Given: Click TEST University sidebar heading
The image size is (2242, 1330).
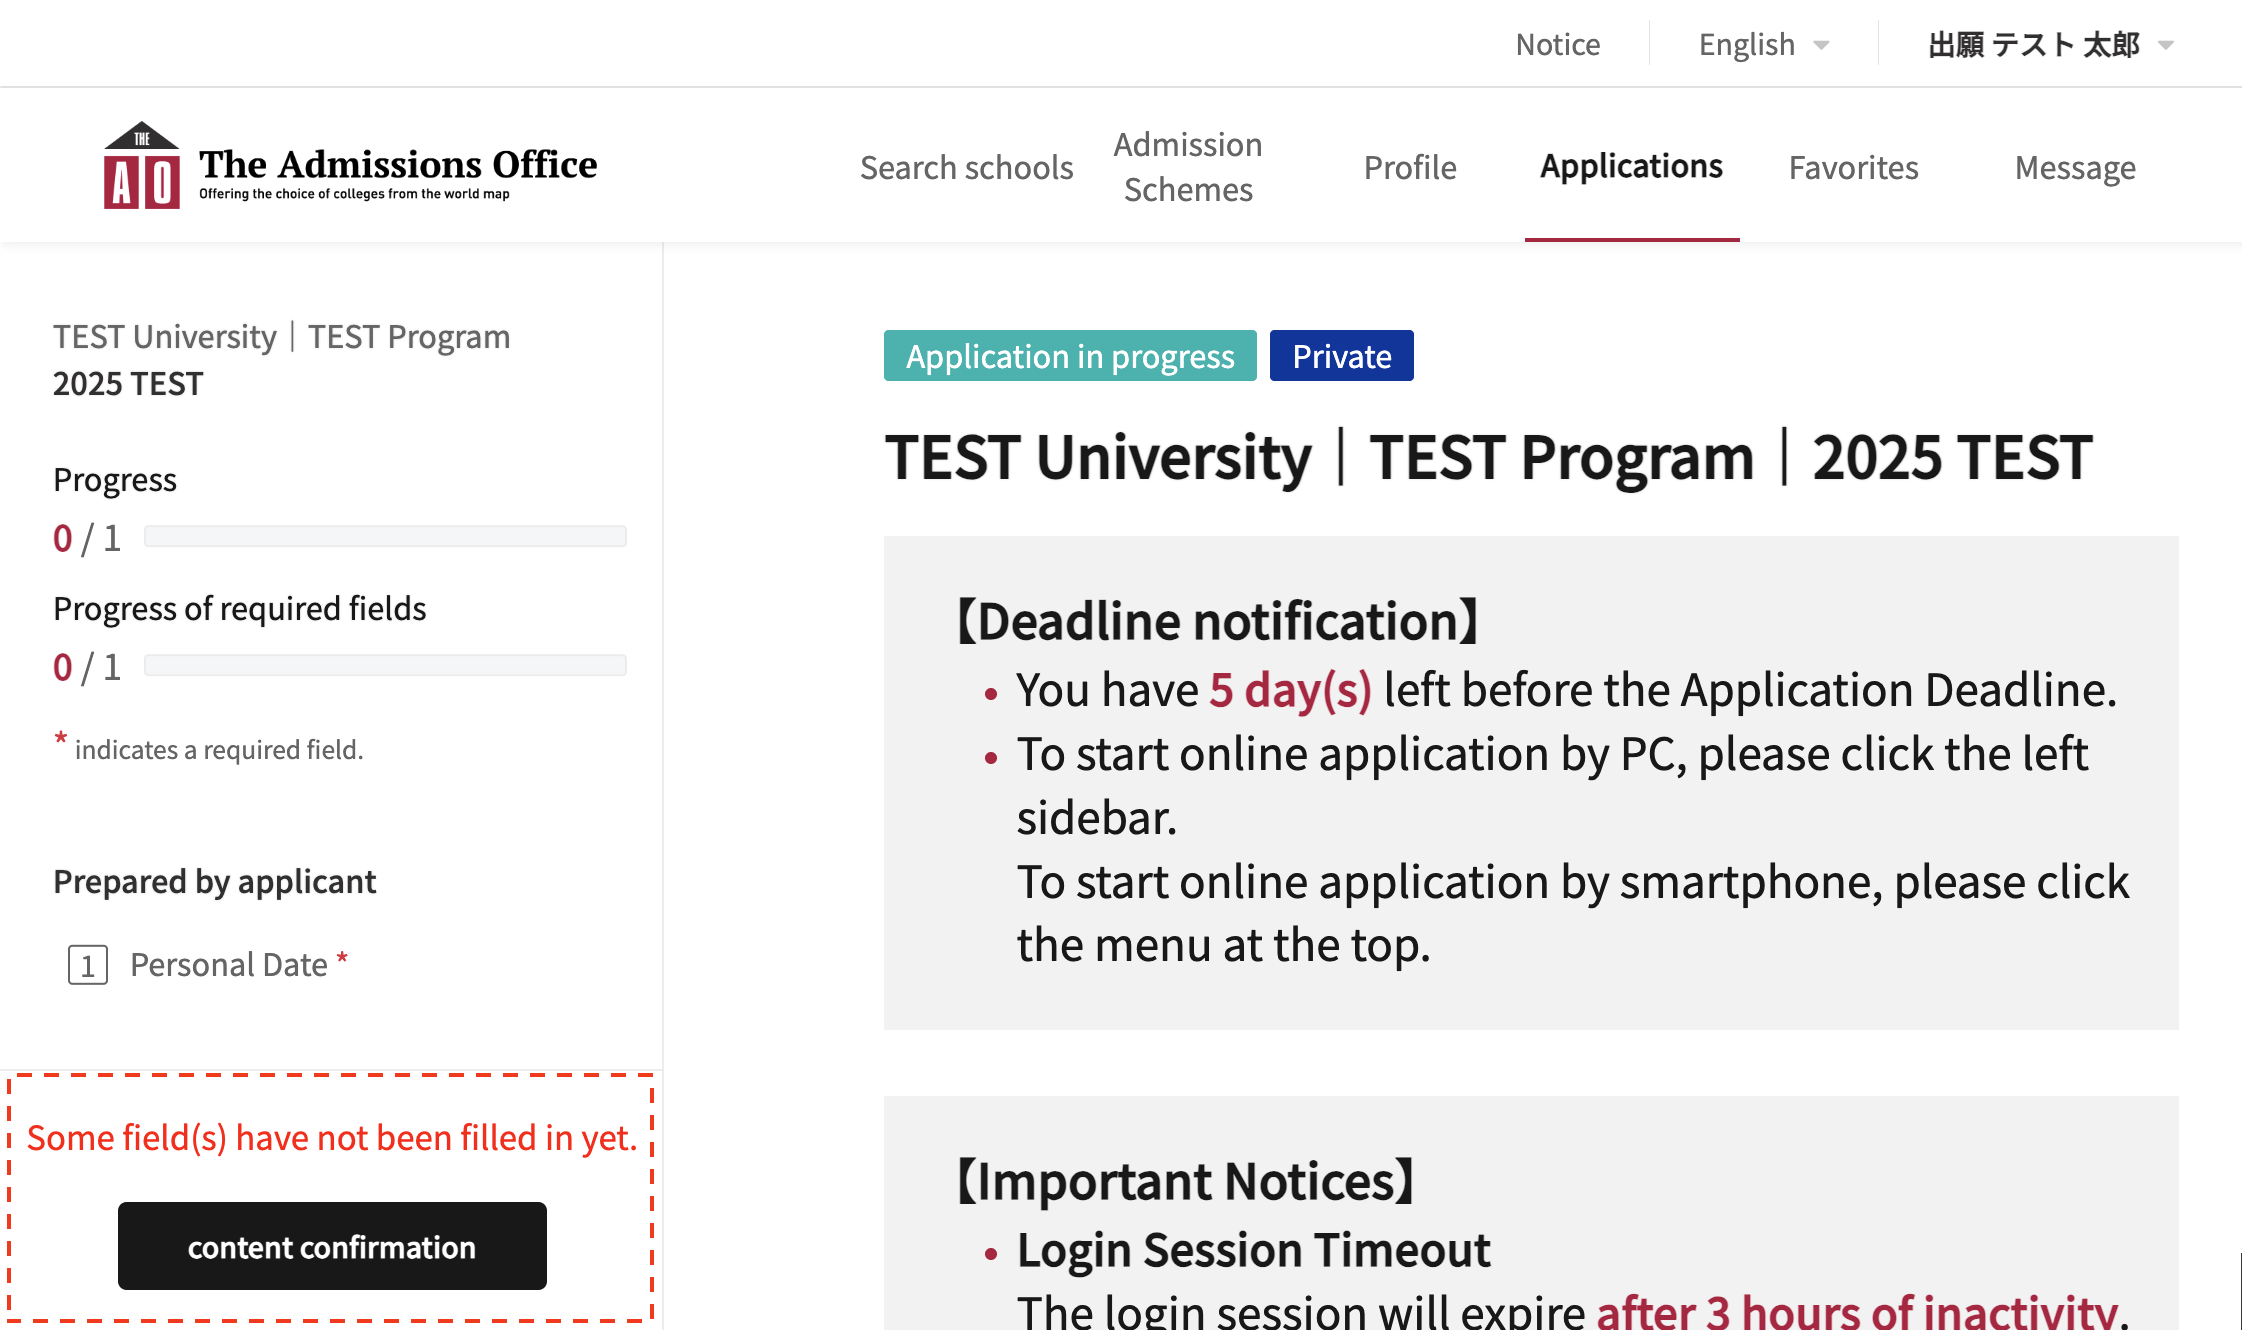Looking at the screenshot, I should [165, 337].
